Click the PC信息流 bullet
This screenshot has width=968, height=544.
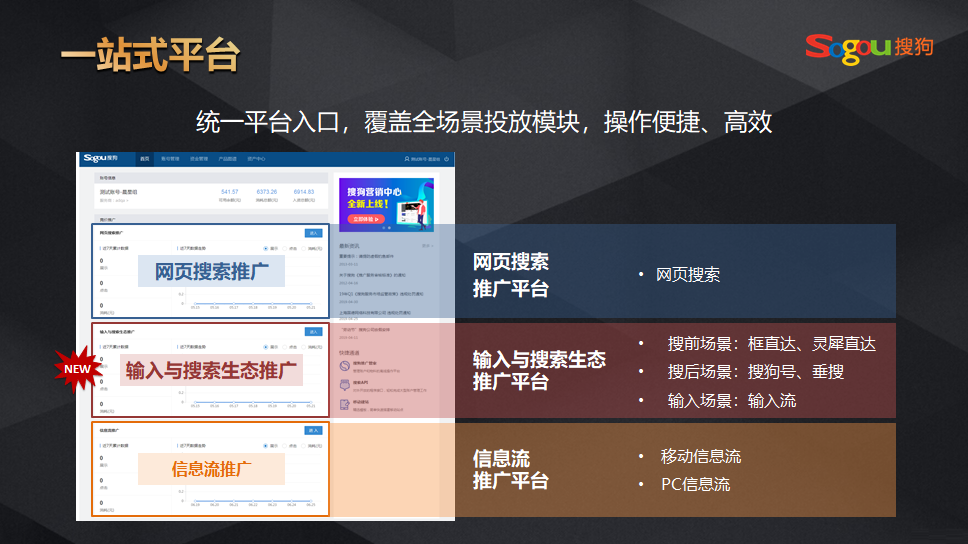[695, 484]
